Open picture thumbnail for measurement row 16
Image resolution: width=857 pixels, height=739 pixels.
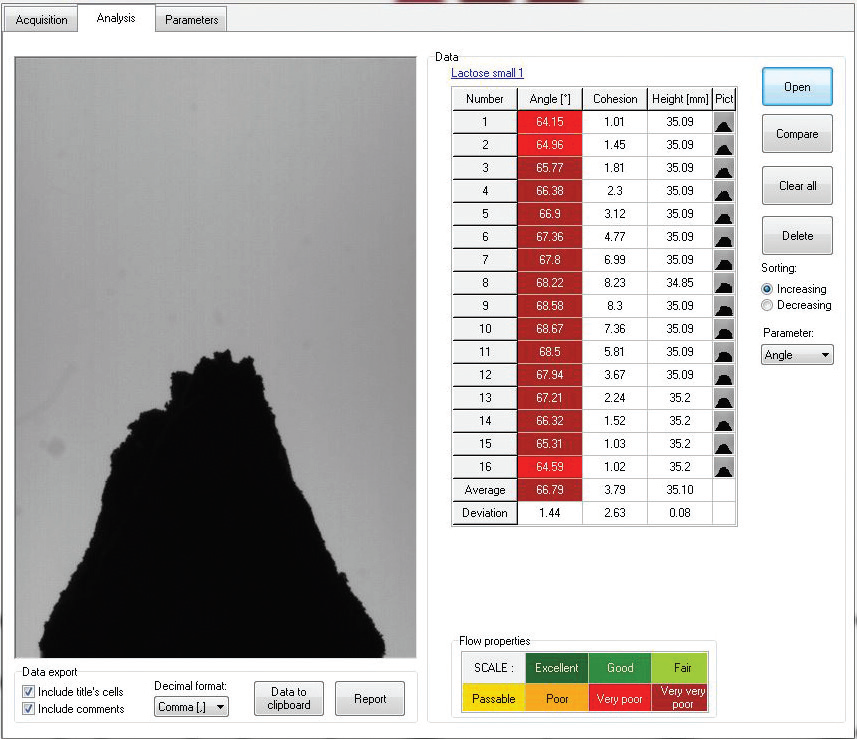click(x=724, y=466)
